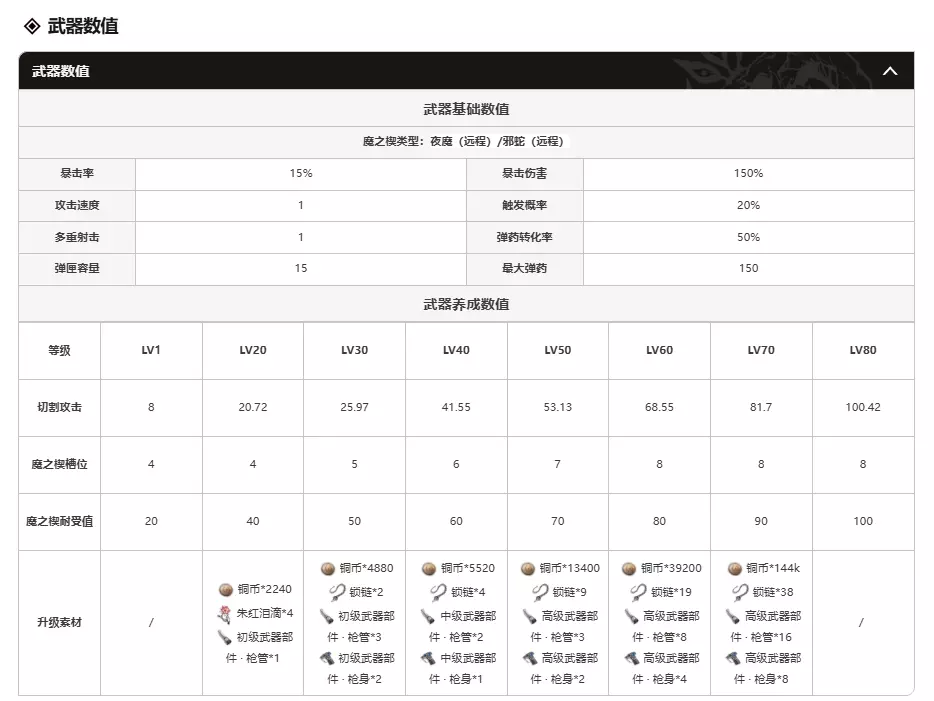Click the LV1 column header
This screenshot has height=701, width=934.
pyautogui.click(x=151, y=350)
